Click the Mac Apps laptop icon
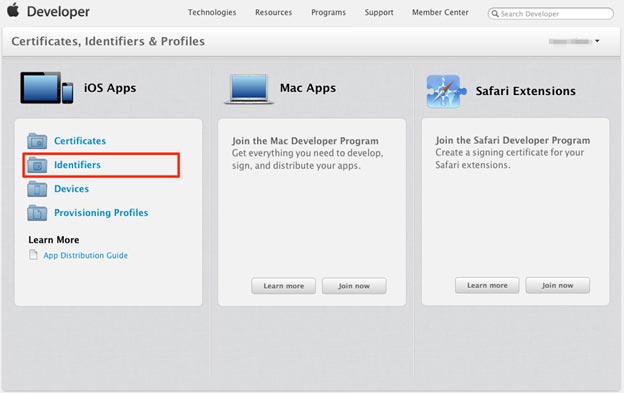 [249, 89]
